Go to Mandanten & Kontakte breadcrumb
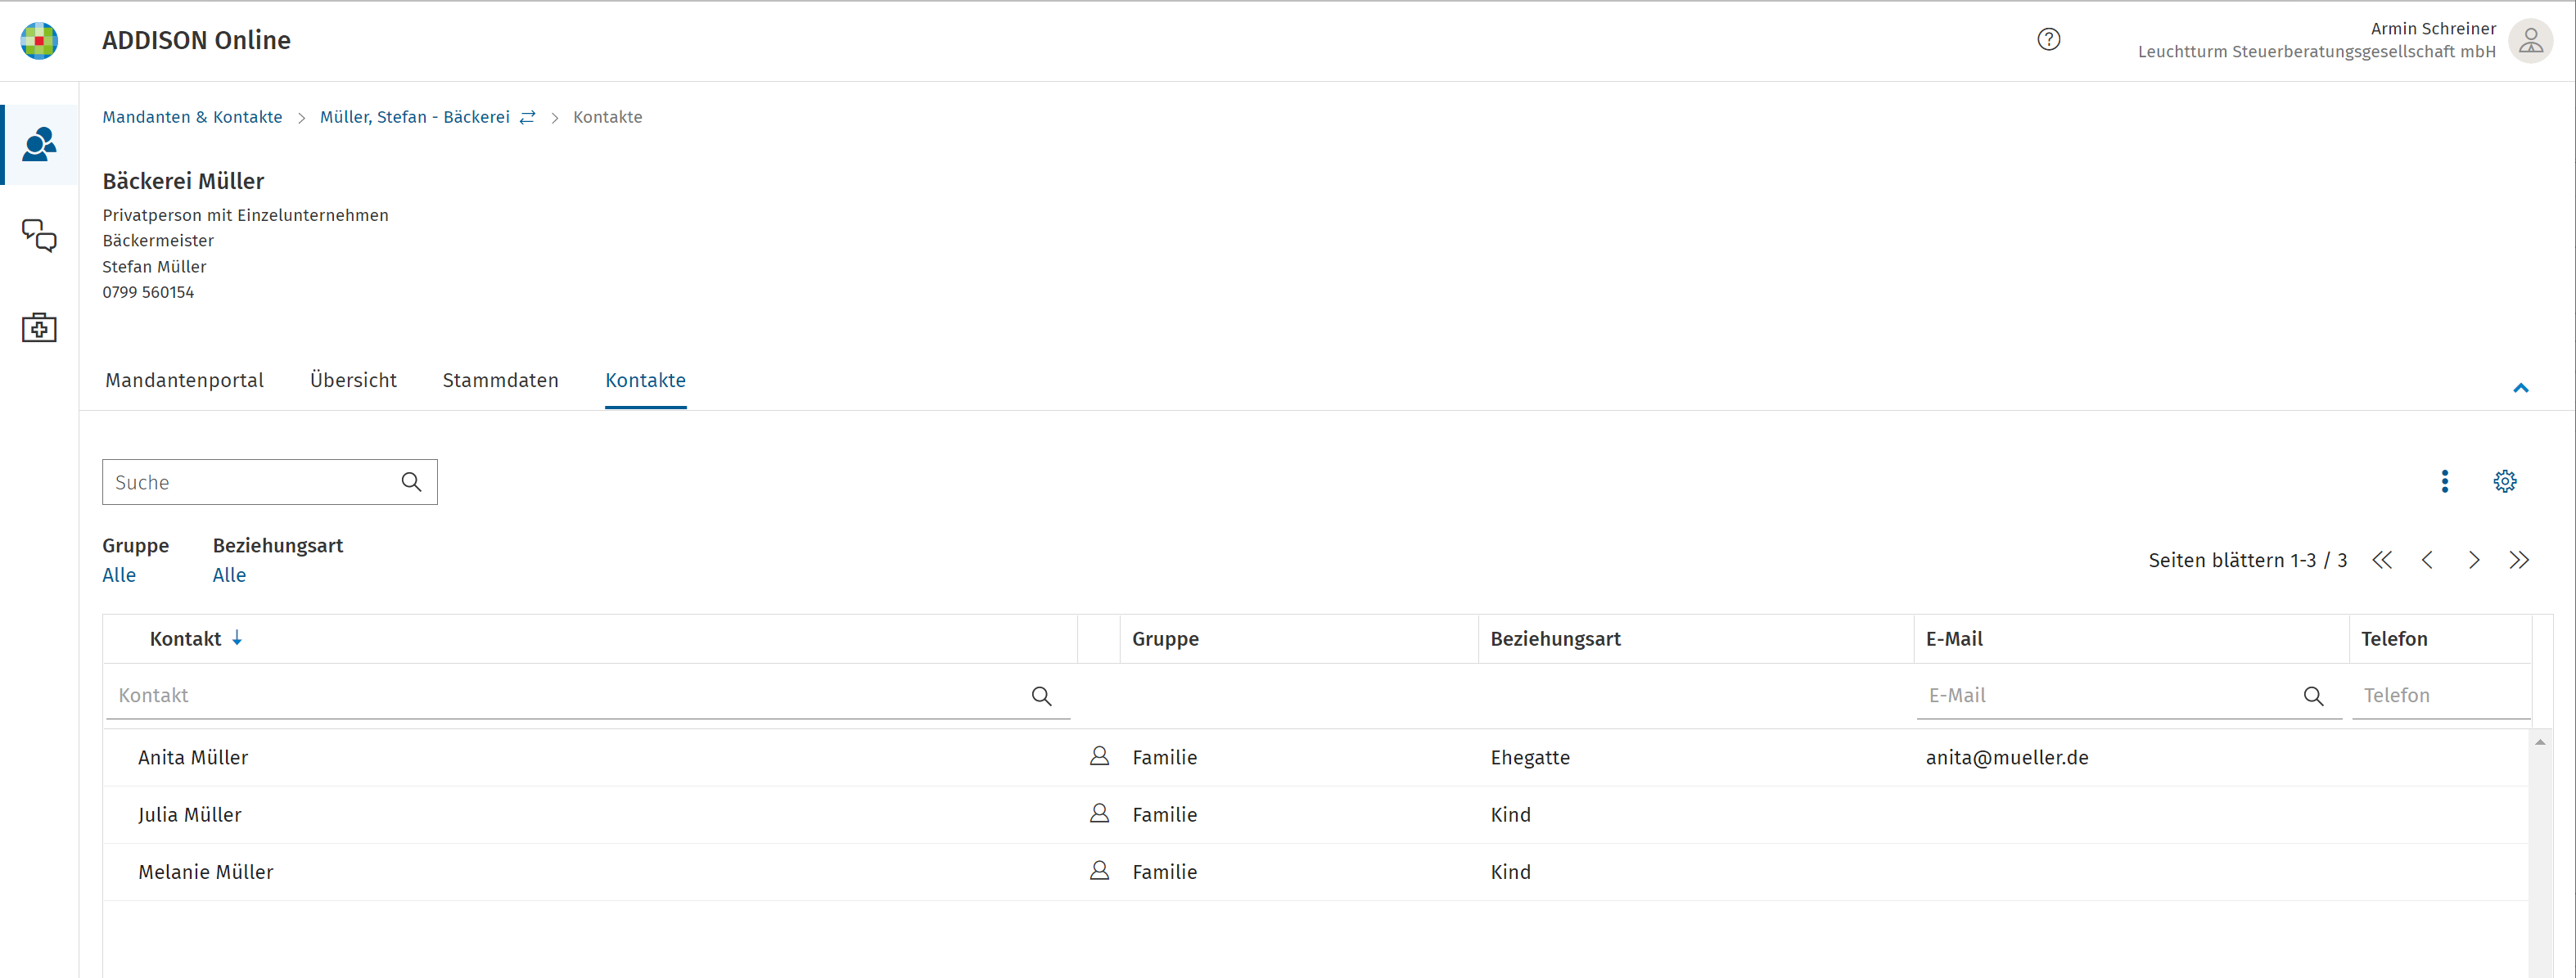This screenshot has width=2576, height=978. click(x=192, y=117)
